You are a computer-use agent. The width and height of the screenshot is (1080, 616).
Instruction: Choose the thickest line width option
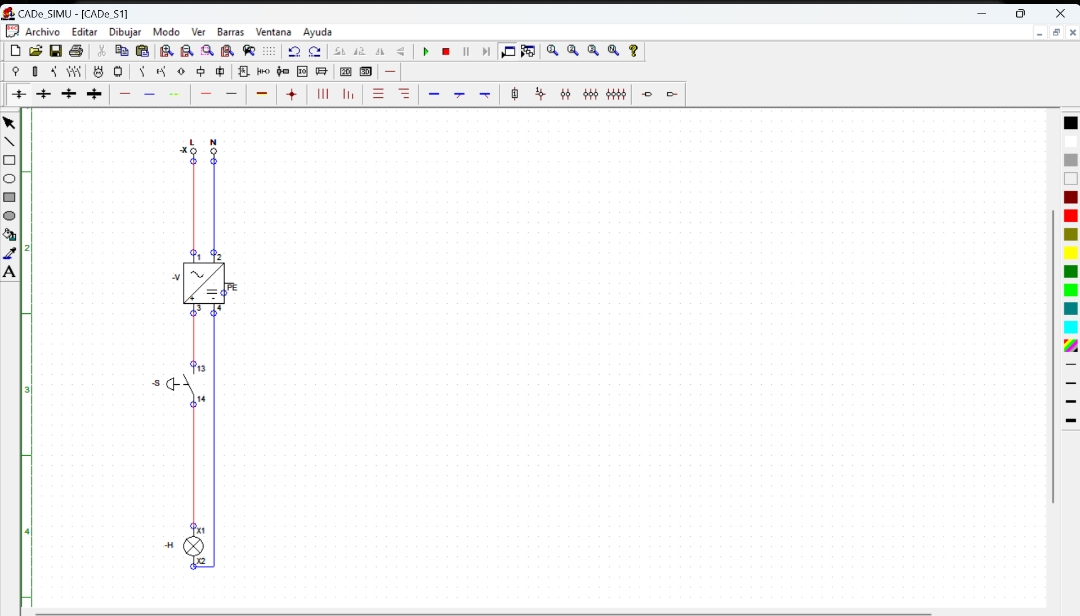pos(1070,420)
